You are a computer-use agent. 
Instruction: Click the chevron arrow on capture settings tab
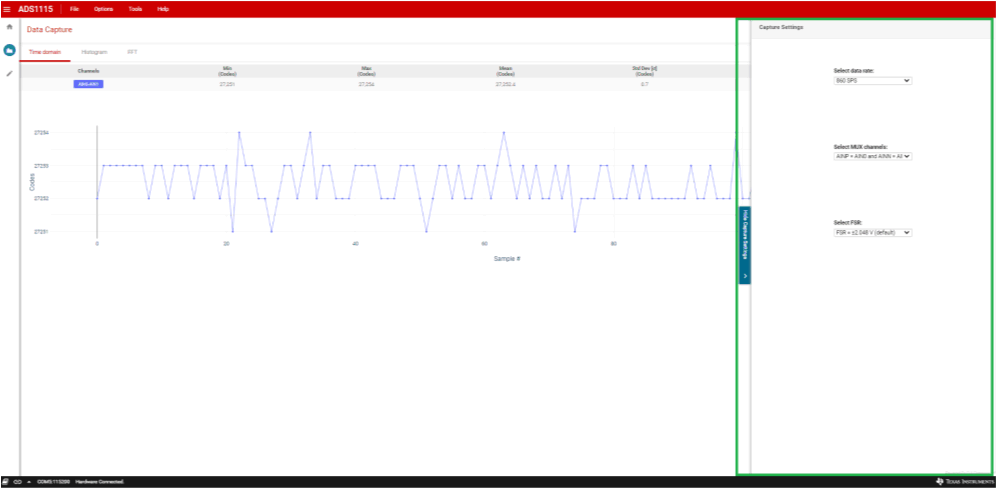[x=745, y=273]
